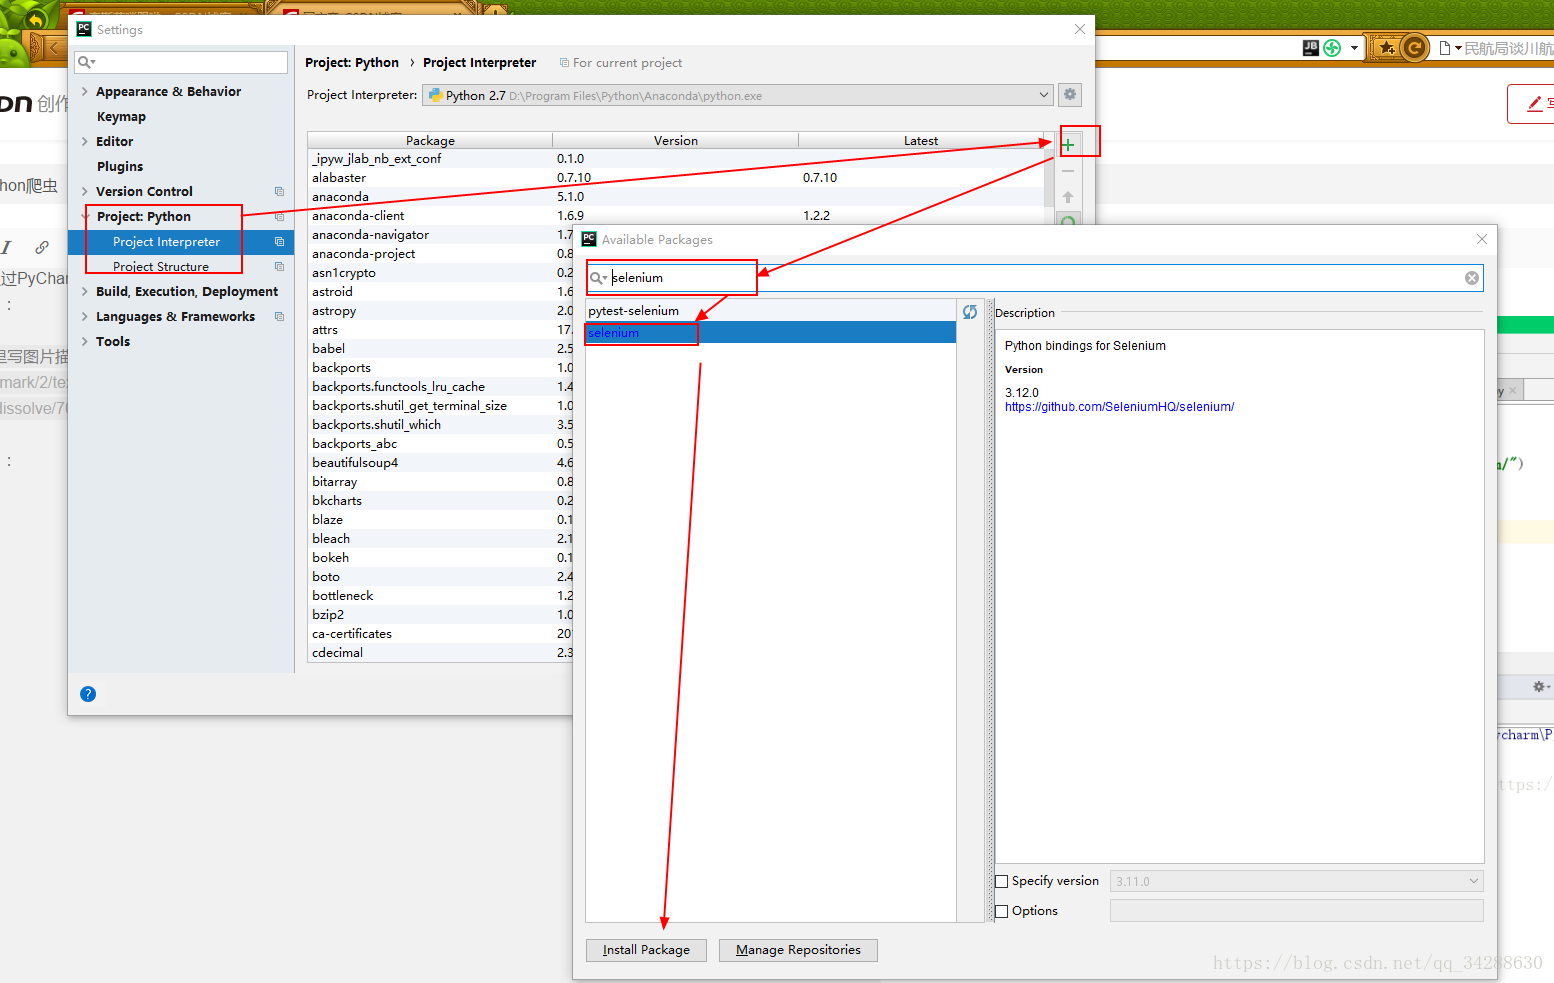This screenshot has height=983, width=1554.
Task: Click the Install Package button
Action: tap(646, 950)
